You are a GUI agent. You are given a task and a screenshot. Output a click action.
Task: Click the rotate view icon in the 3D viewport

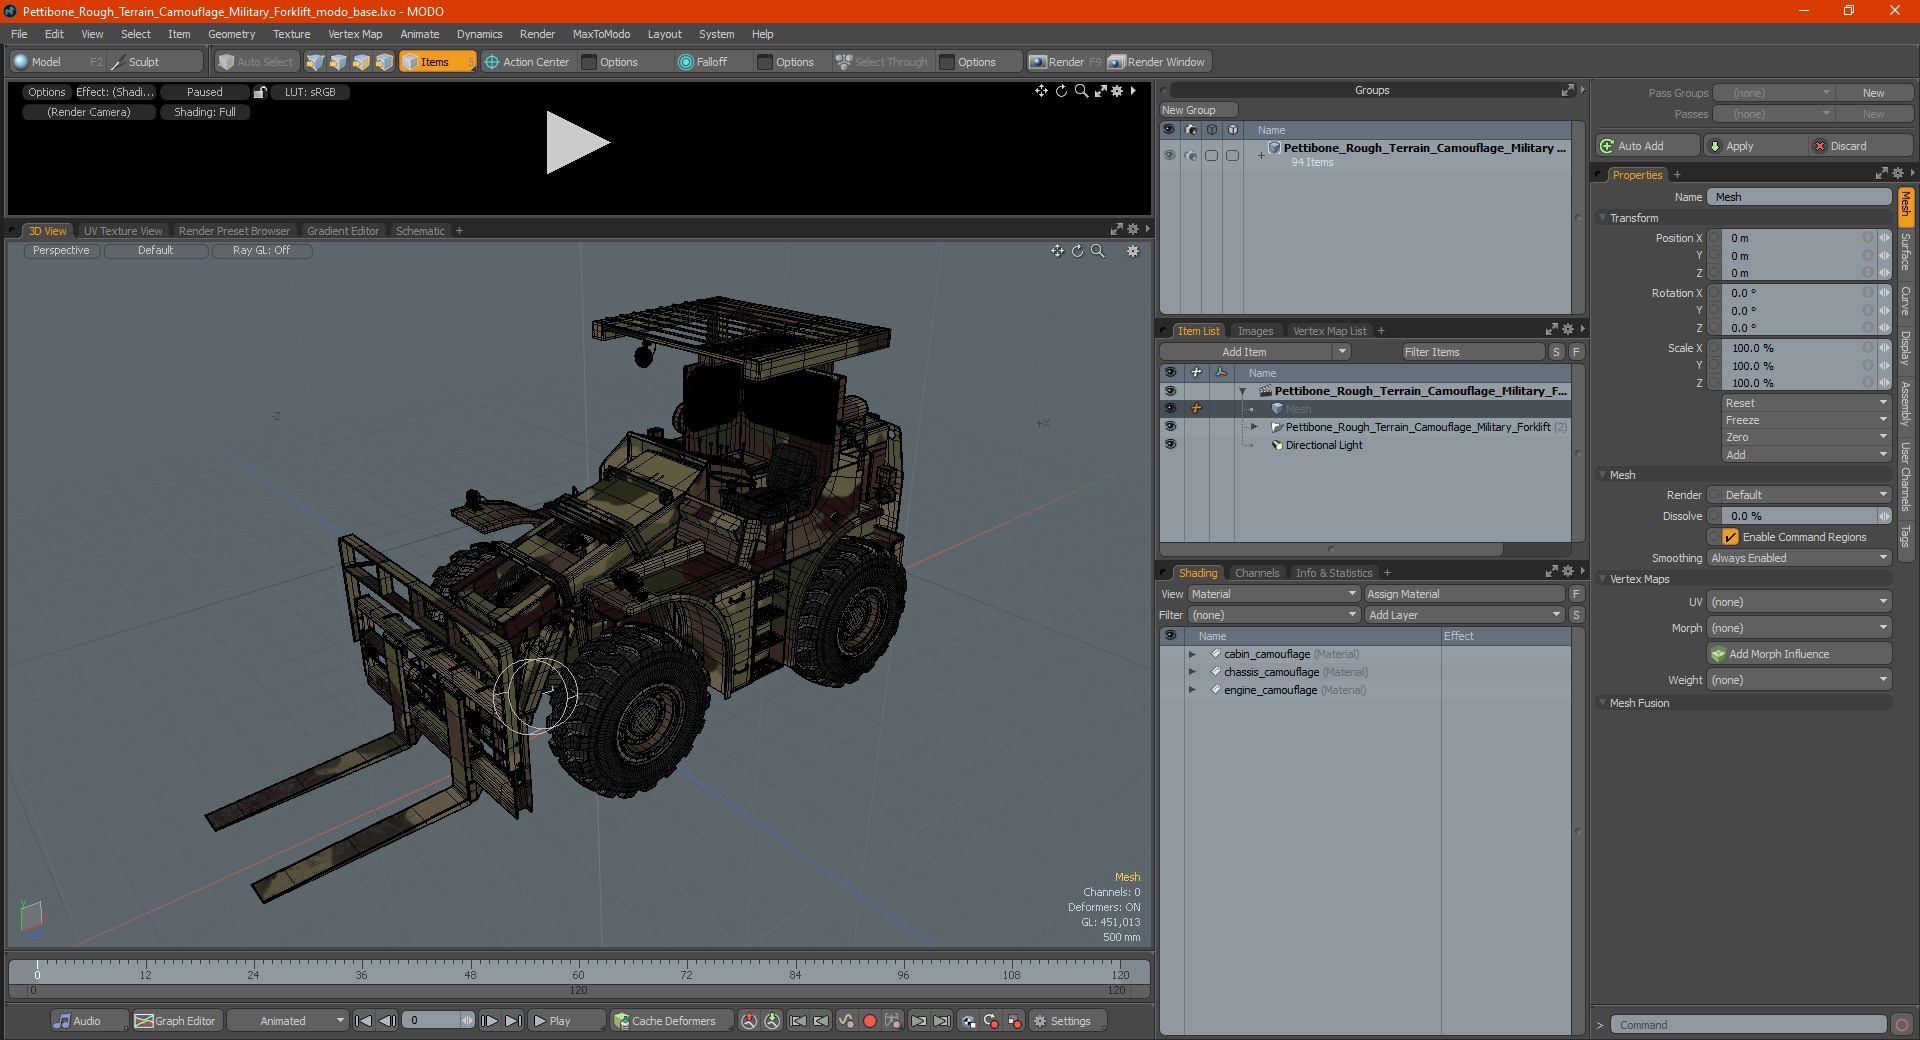[x=1077, y=251]
